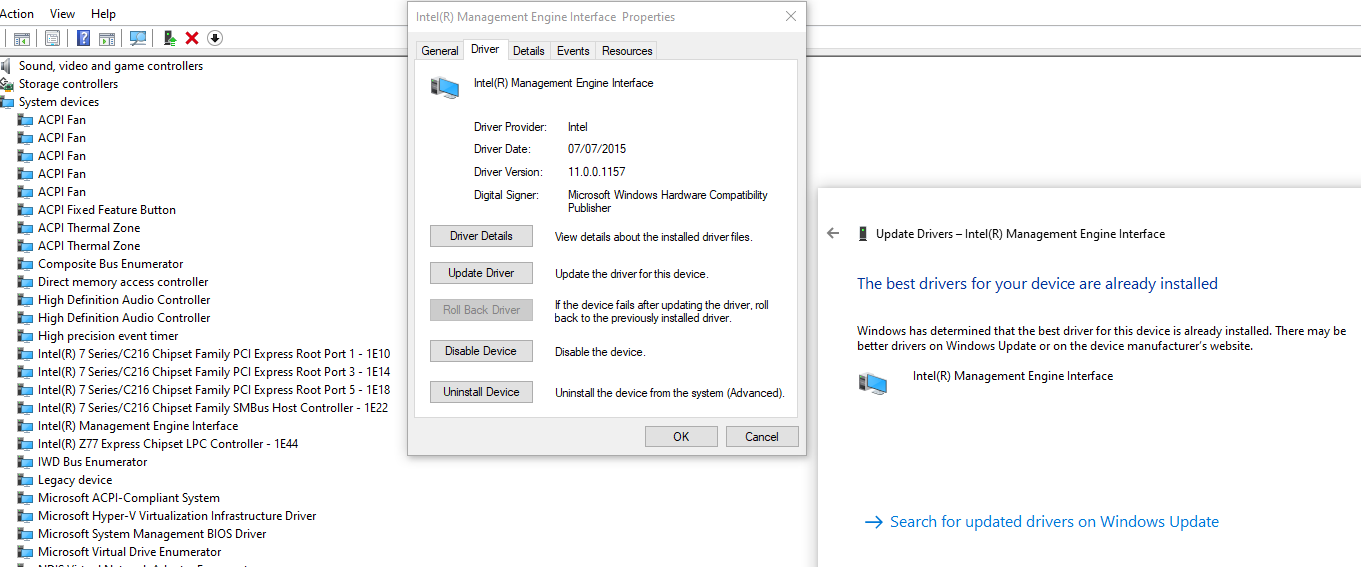Click the Cancel button
Image resolution: width=1361 pixels, height=567 pixels.
pyautogui.click(x=762, y=436)
